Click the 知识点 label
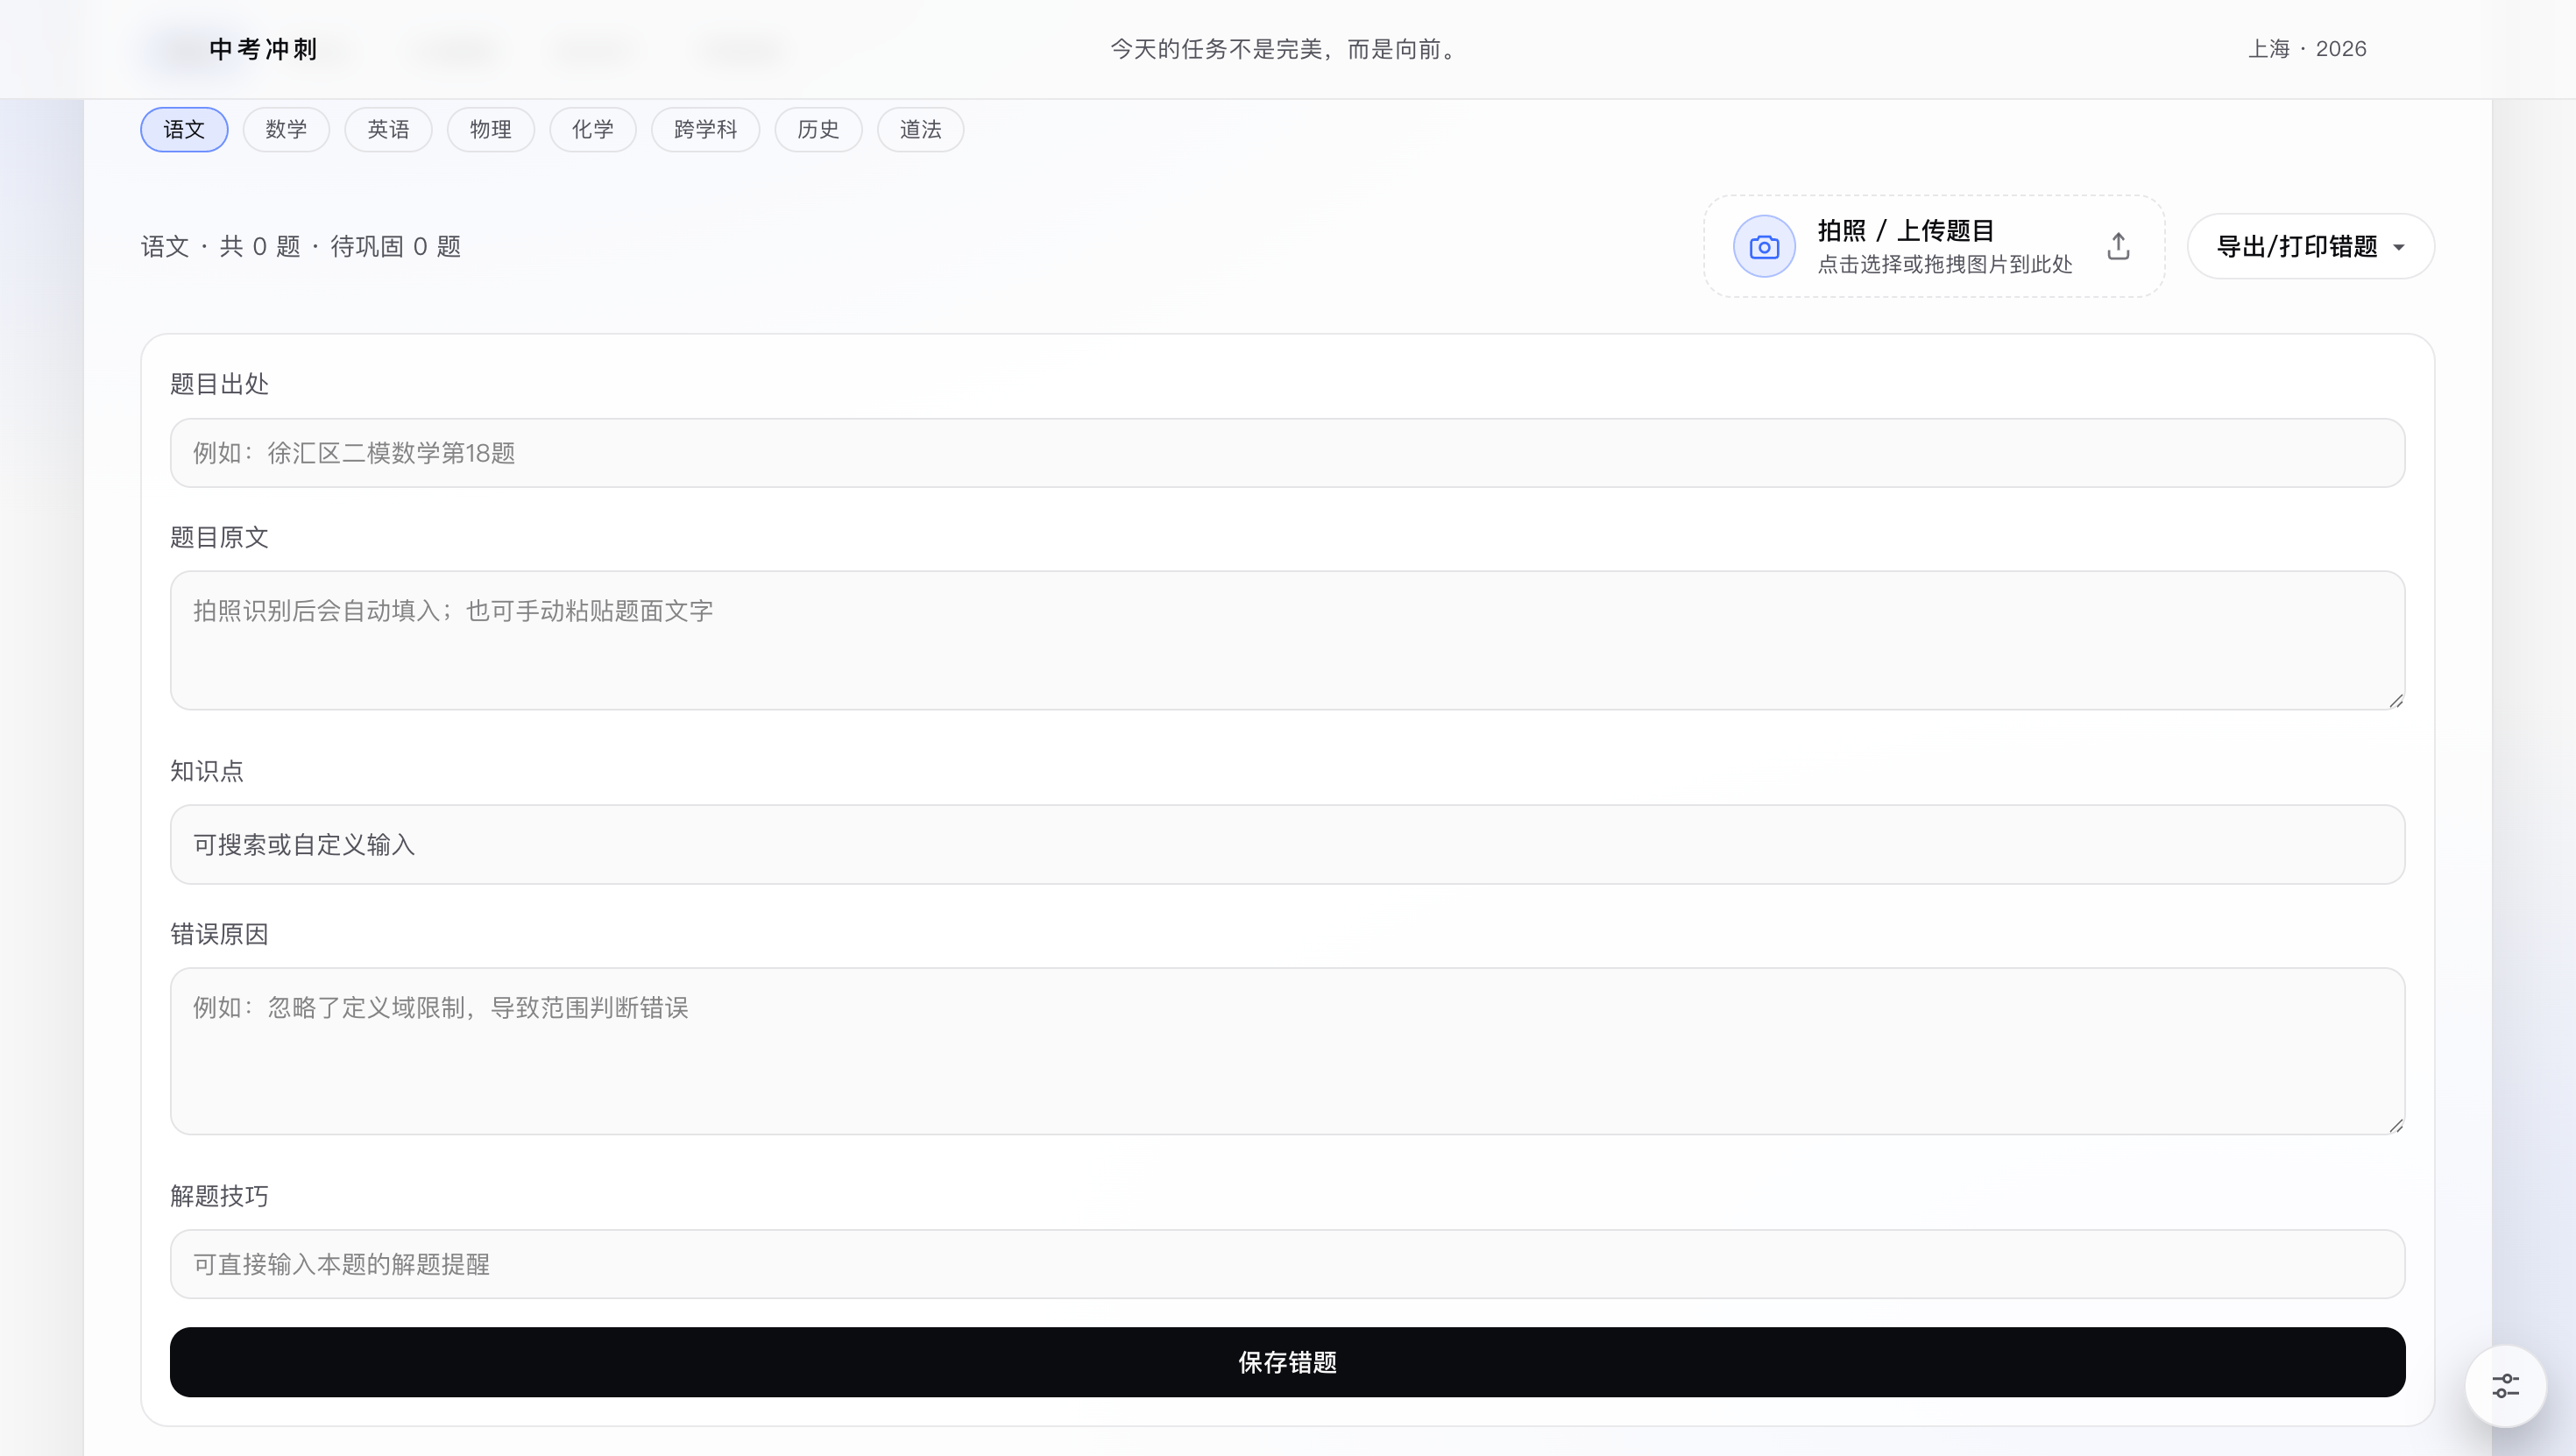The height and width of the screenshot is (1456, 2576). (207, 771)
